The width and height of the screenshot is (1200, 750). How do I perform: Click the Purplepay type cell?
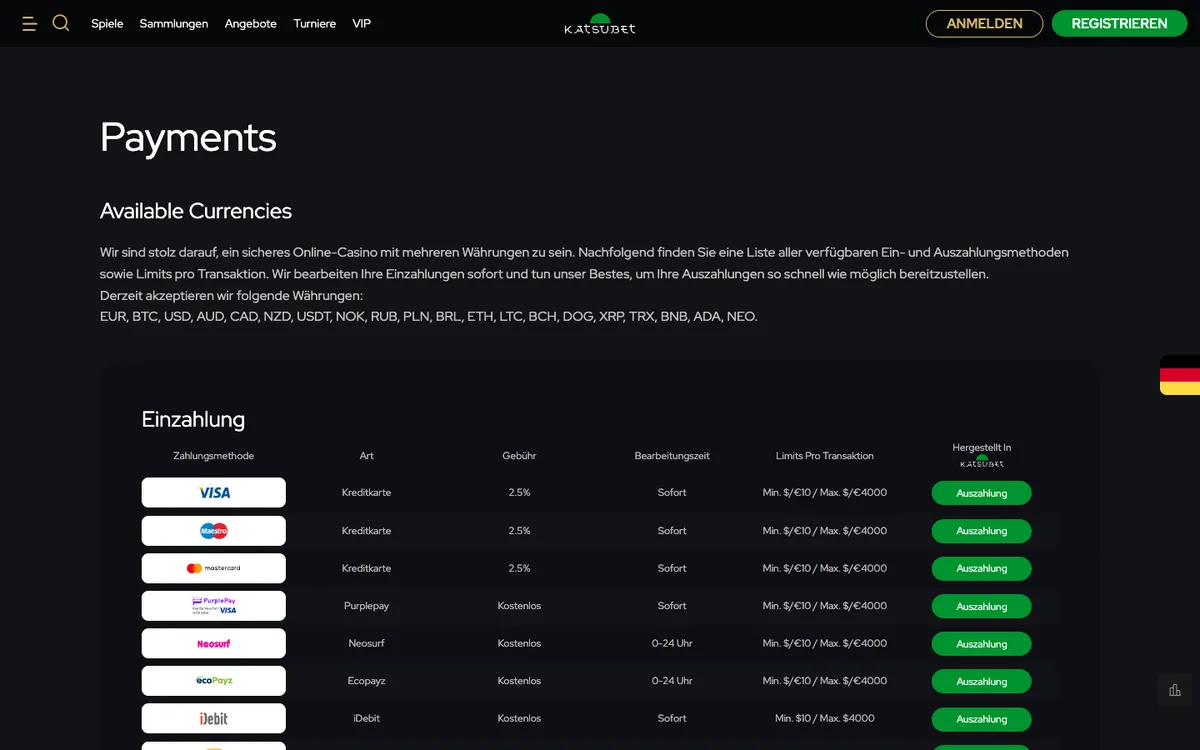coord(367,606)
